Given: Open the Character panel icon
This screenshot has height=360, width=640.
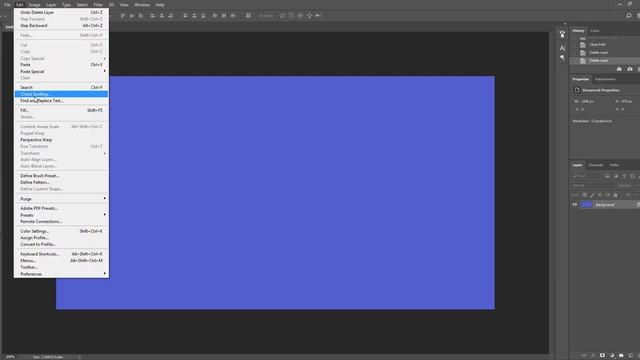Looking at the screenshot, I should click(x=562, y=49).
